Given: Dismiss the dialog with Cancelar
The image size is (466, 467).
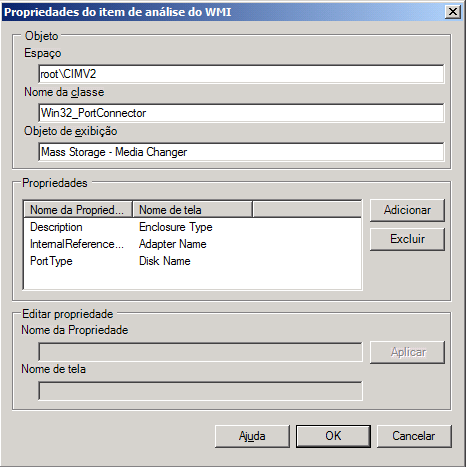Looking at the screenshot, I should click(414, 436).
